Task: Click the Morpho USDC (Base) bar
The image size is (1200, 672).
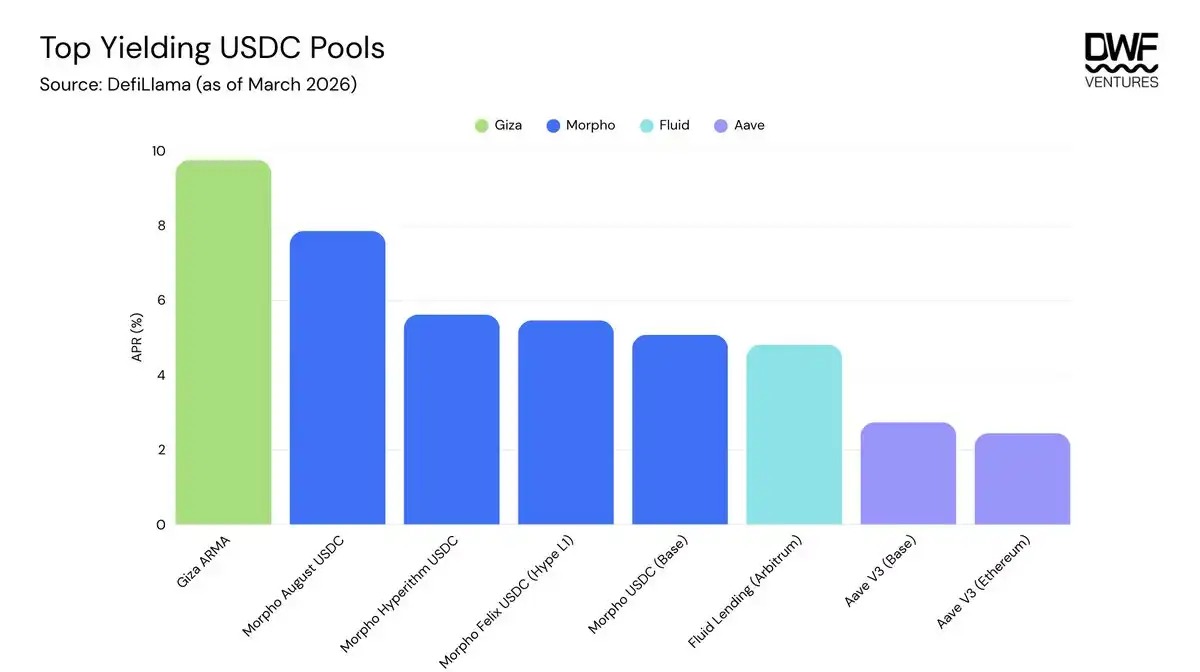Action: pyautogui.click(x=679, y=430)
